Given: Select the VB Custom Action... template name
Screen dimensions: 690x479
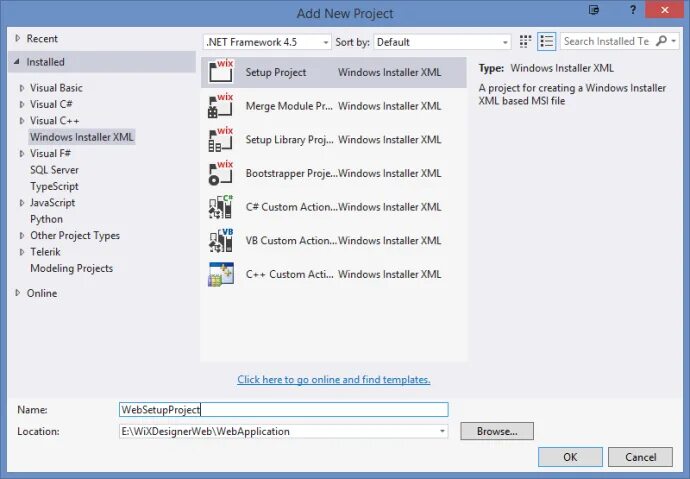Looking at the screenshot, I should [291, 241].
